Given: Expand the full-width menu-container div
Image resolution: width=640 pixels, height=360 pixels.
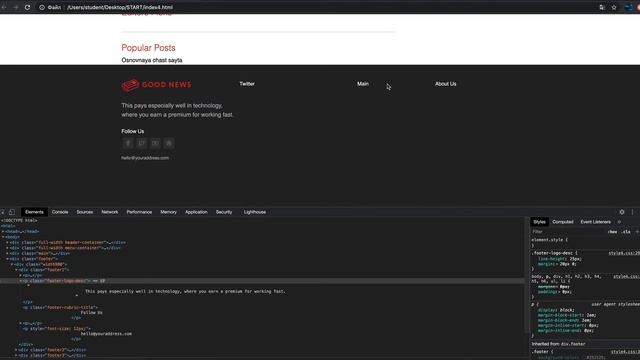Looking at the screenshot, I should point(7,248).
